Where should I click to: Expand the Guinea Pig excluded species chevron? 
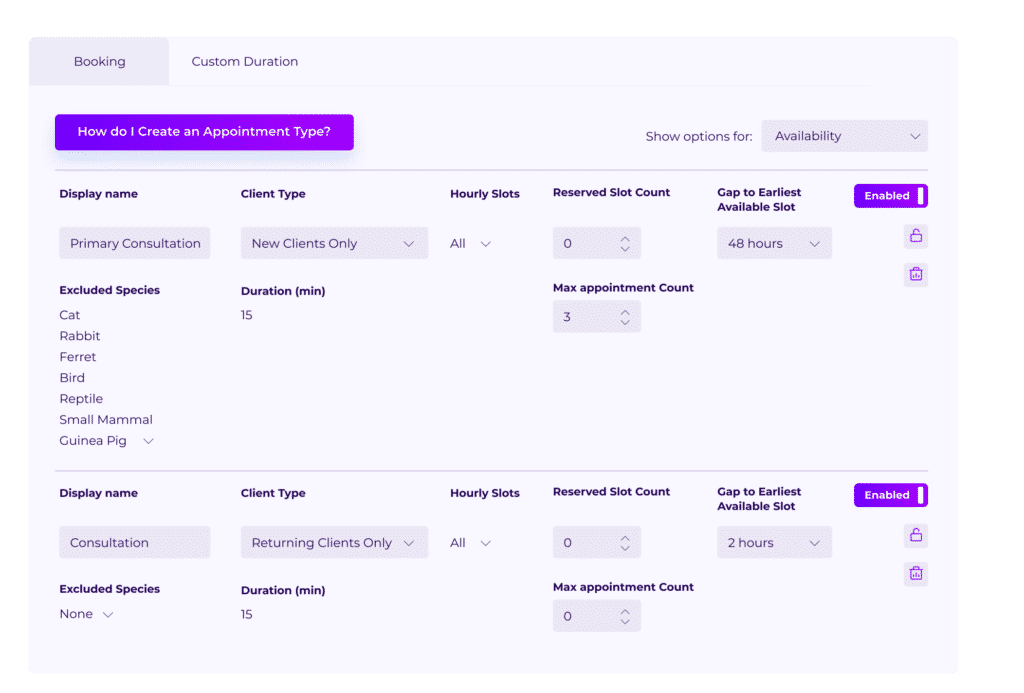point(148,441)
